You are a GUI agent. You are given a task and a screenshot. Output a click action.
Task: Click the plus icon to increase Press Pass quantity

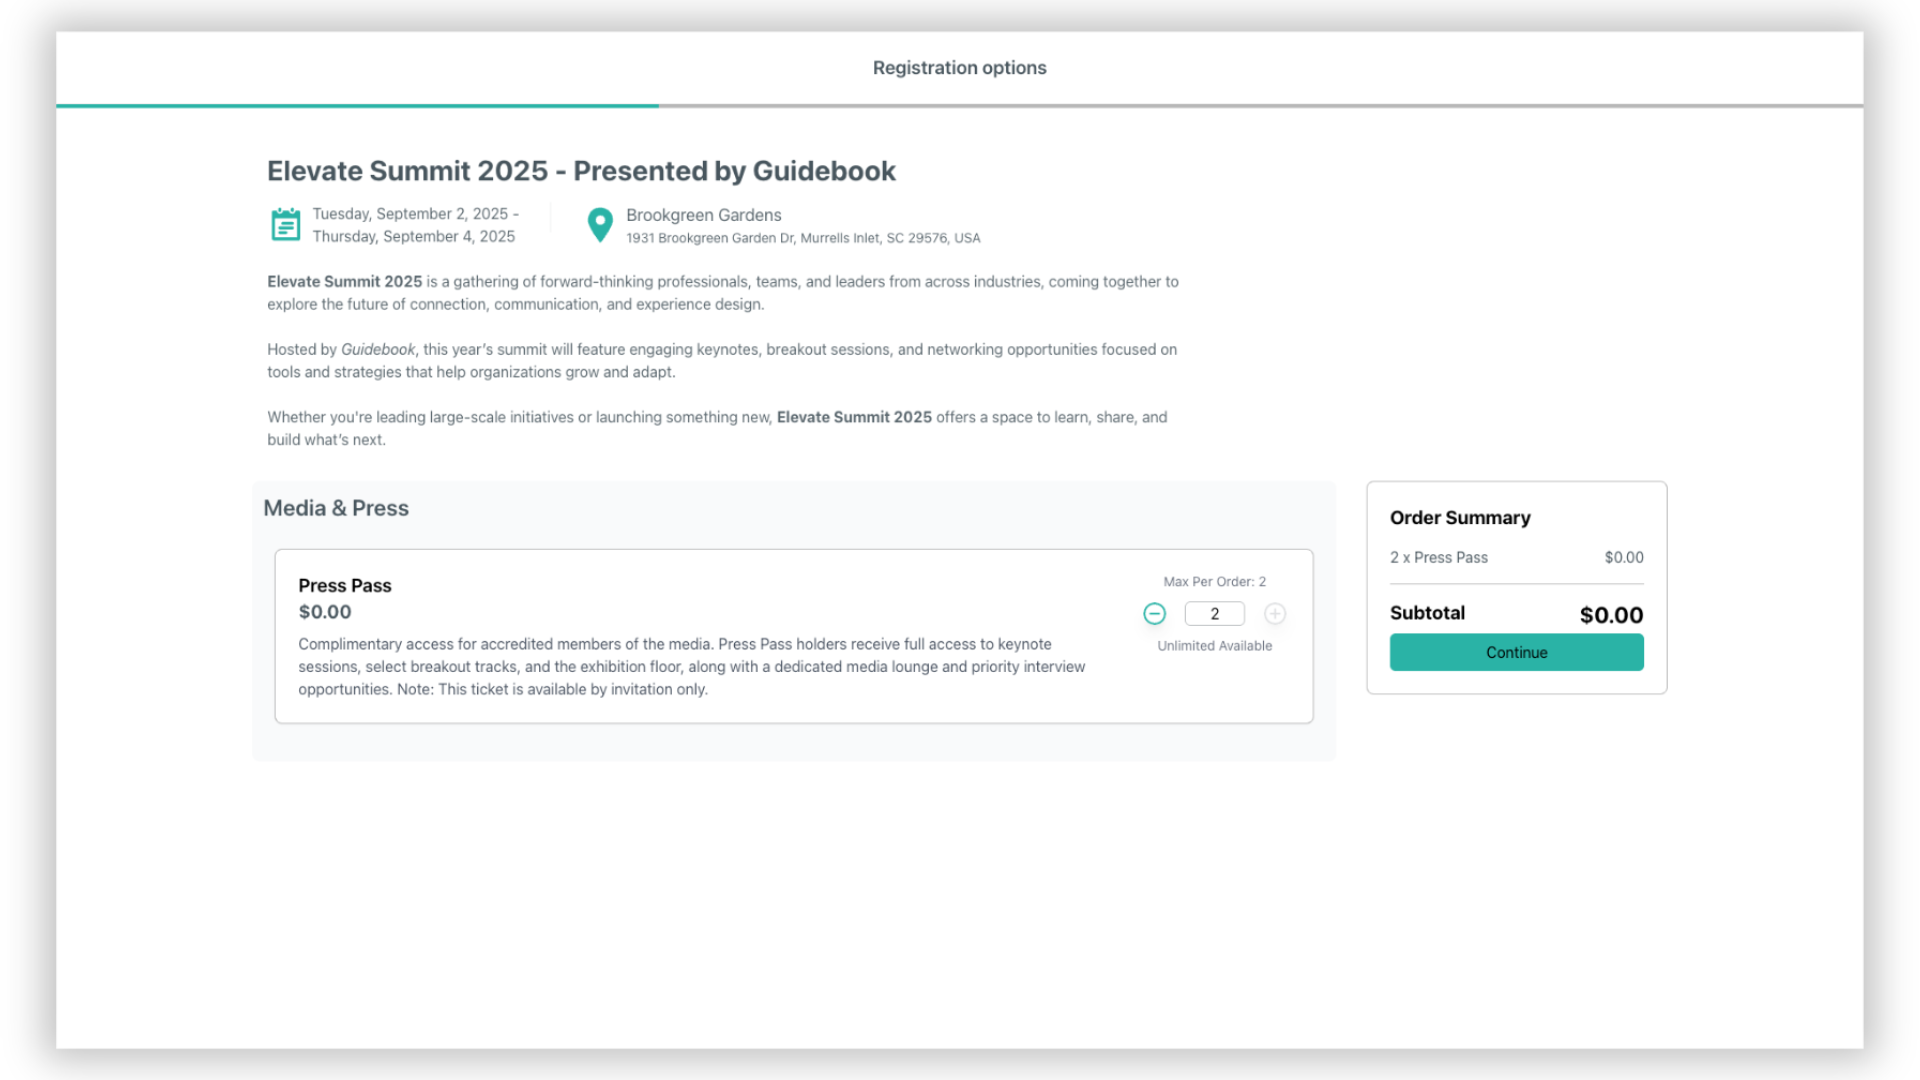[1275, 613]
